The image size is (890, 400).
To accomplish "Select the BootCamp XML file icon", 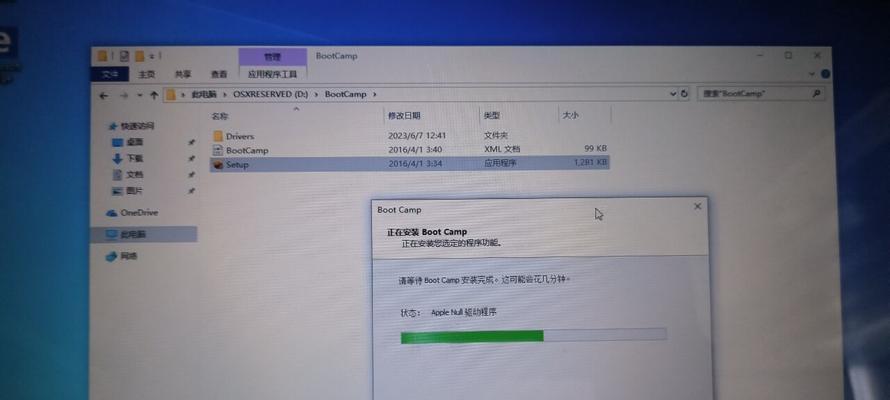I will pyautogui.click(x=218, y=150).
